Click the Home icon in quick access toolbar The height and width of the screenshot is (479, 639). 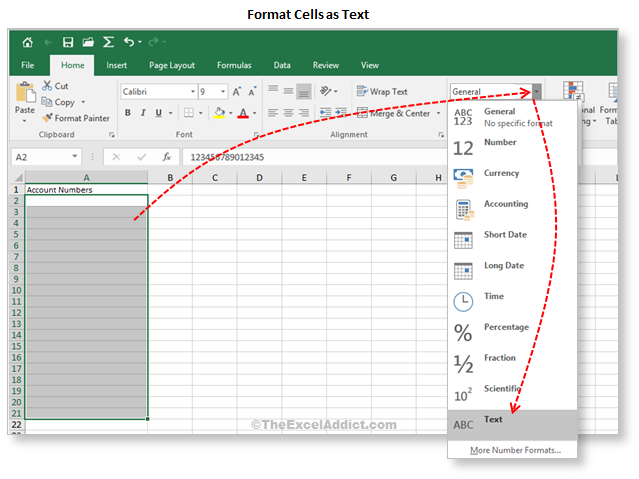(27, 42)
